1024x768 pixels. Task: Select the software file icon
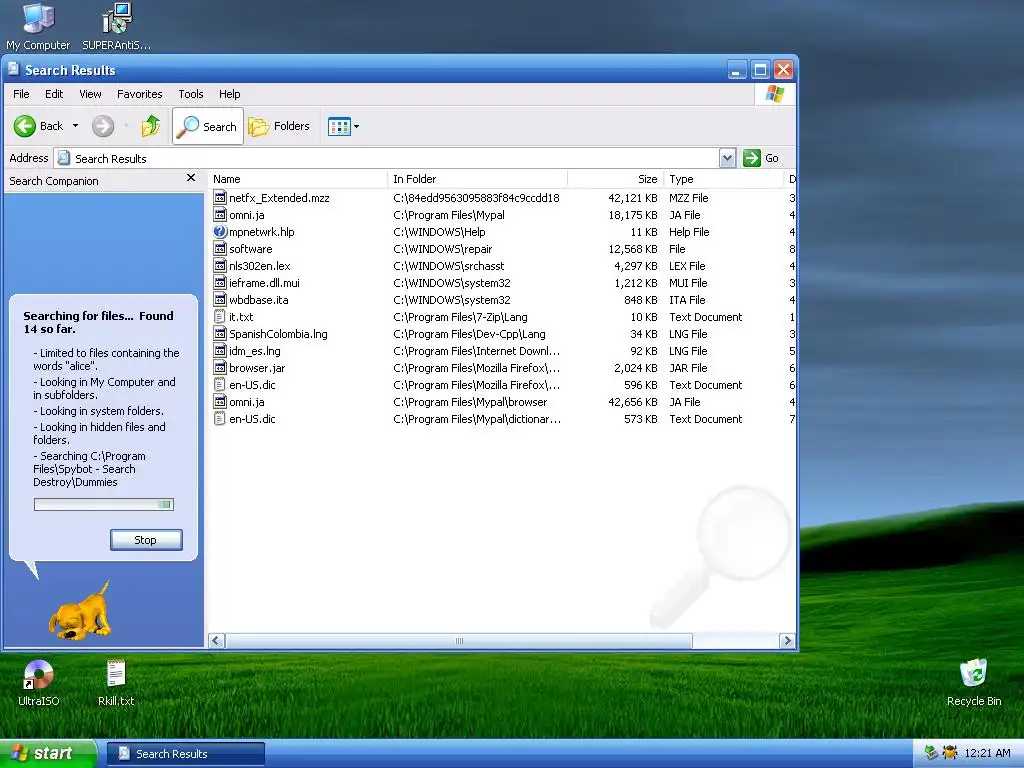(220, 249)
